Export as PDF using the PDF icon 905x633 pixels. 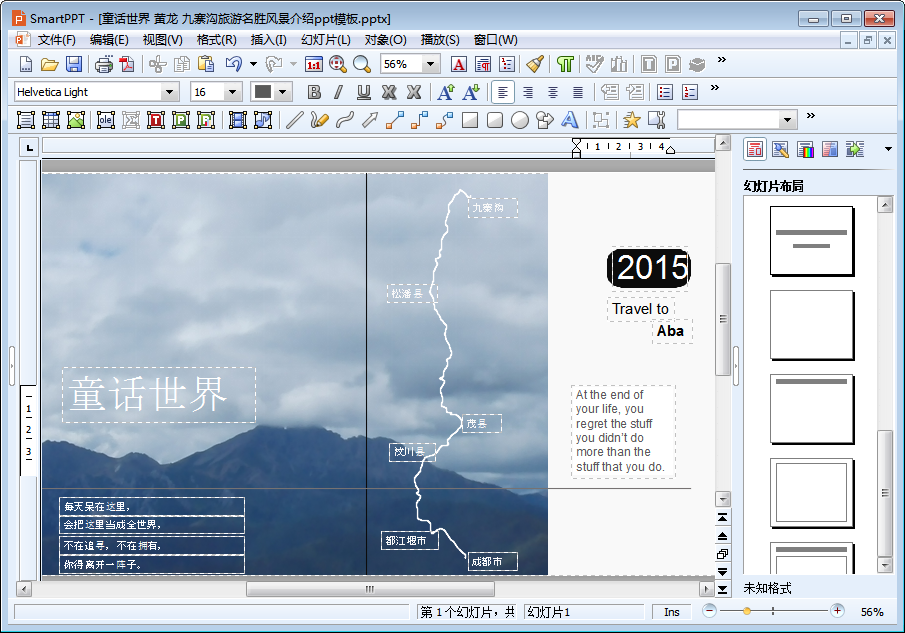click(127, 64)
